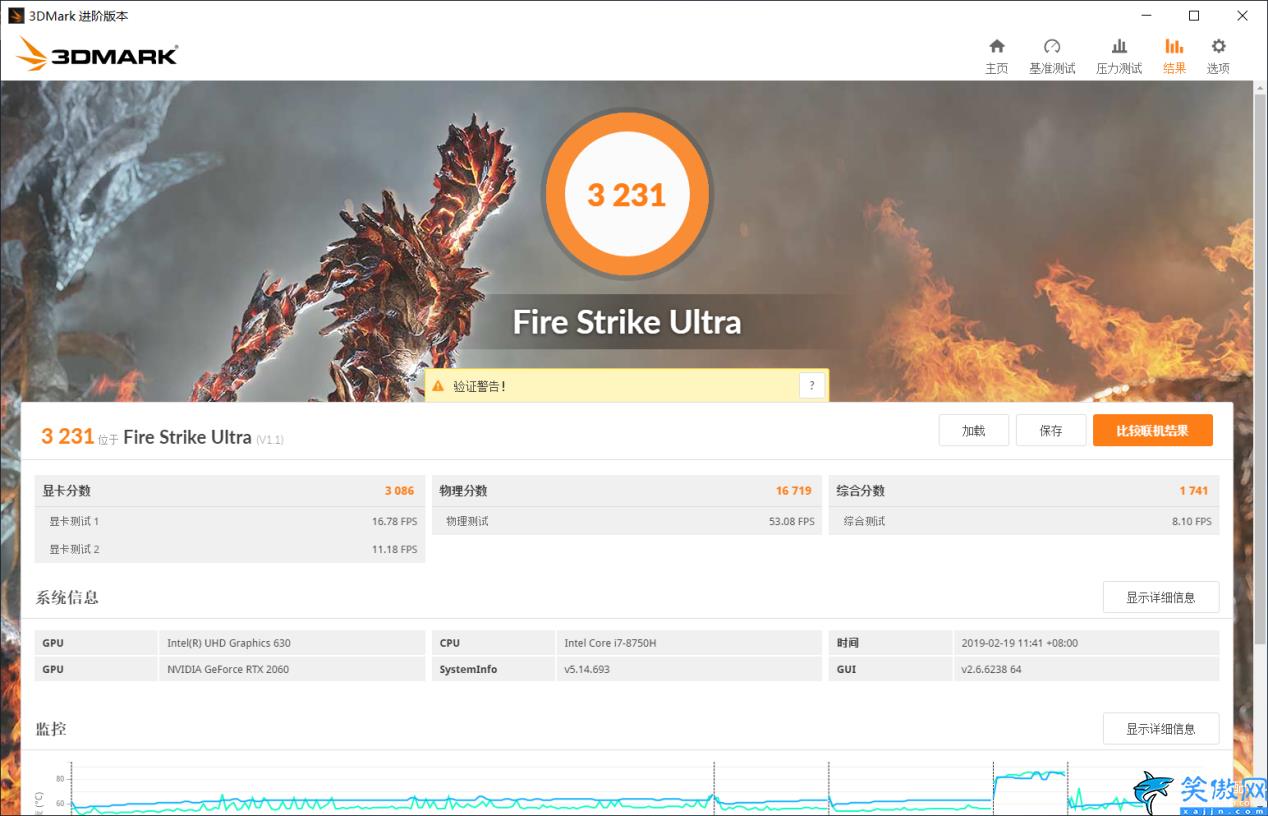Screen dimensions: 1268x816
Task: Open the validation warning help question mark
Action: pyautogui.click(x=812, y=386)
